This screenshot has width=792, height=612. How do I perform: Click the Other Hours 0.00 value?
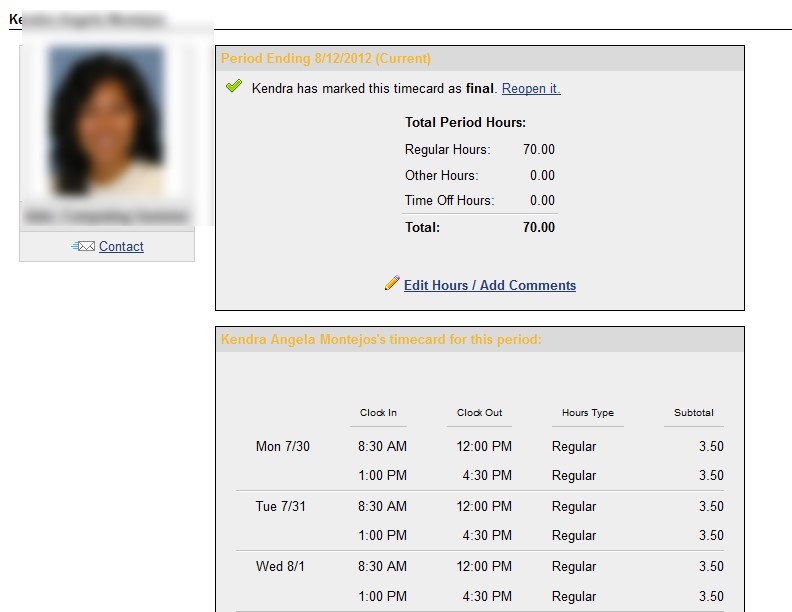542,175
